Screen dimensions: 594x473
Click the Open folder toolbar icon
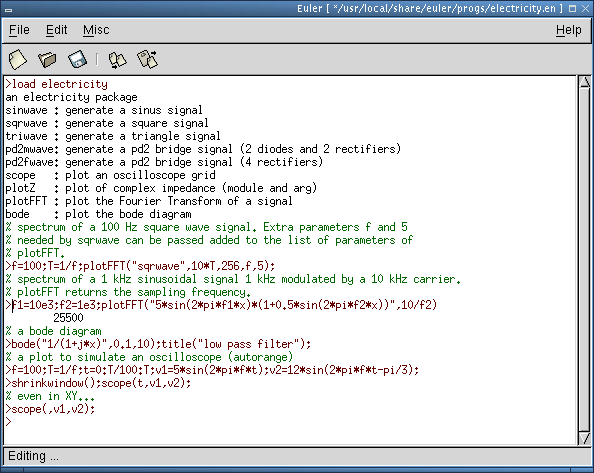pos(47,59)
